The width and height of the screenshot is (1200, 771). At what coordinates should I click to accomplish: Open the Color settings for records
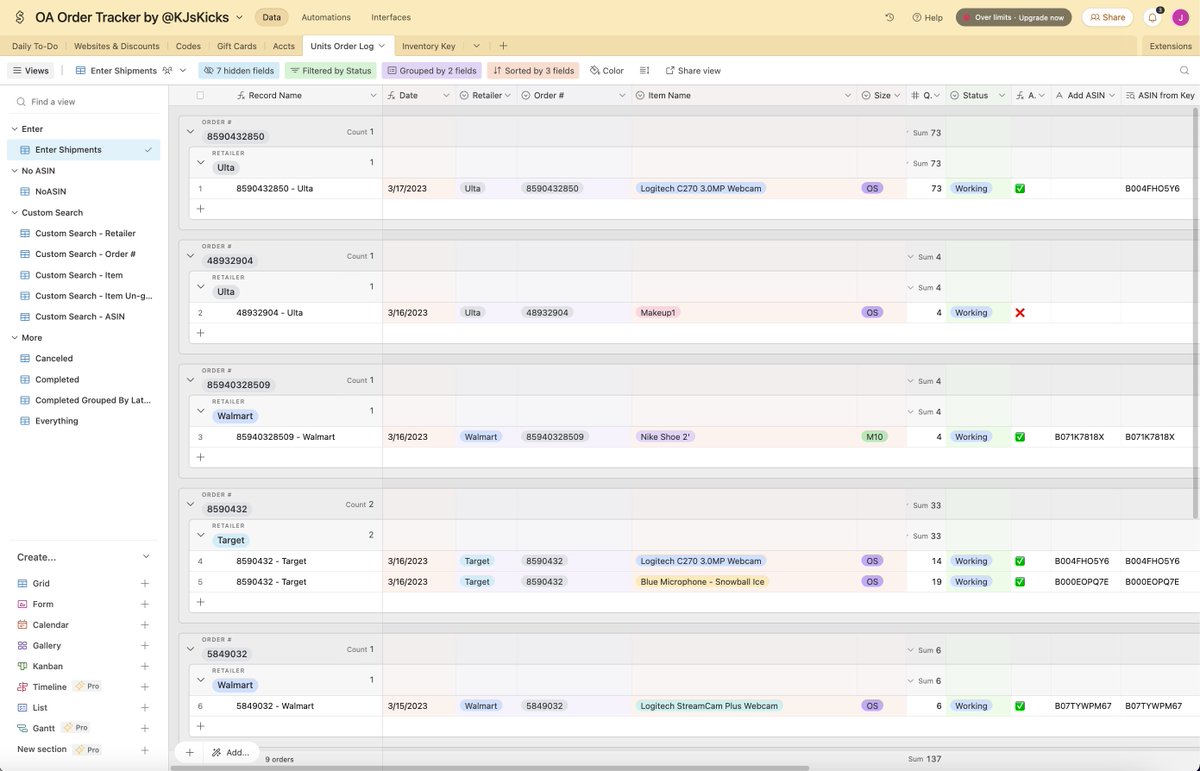click(x=606, y=70)
